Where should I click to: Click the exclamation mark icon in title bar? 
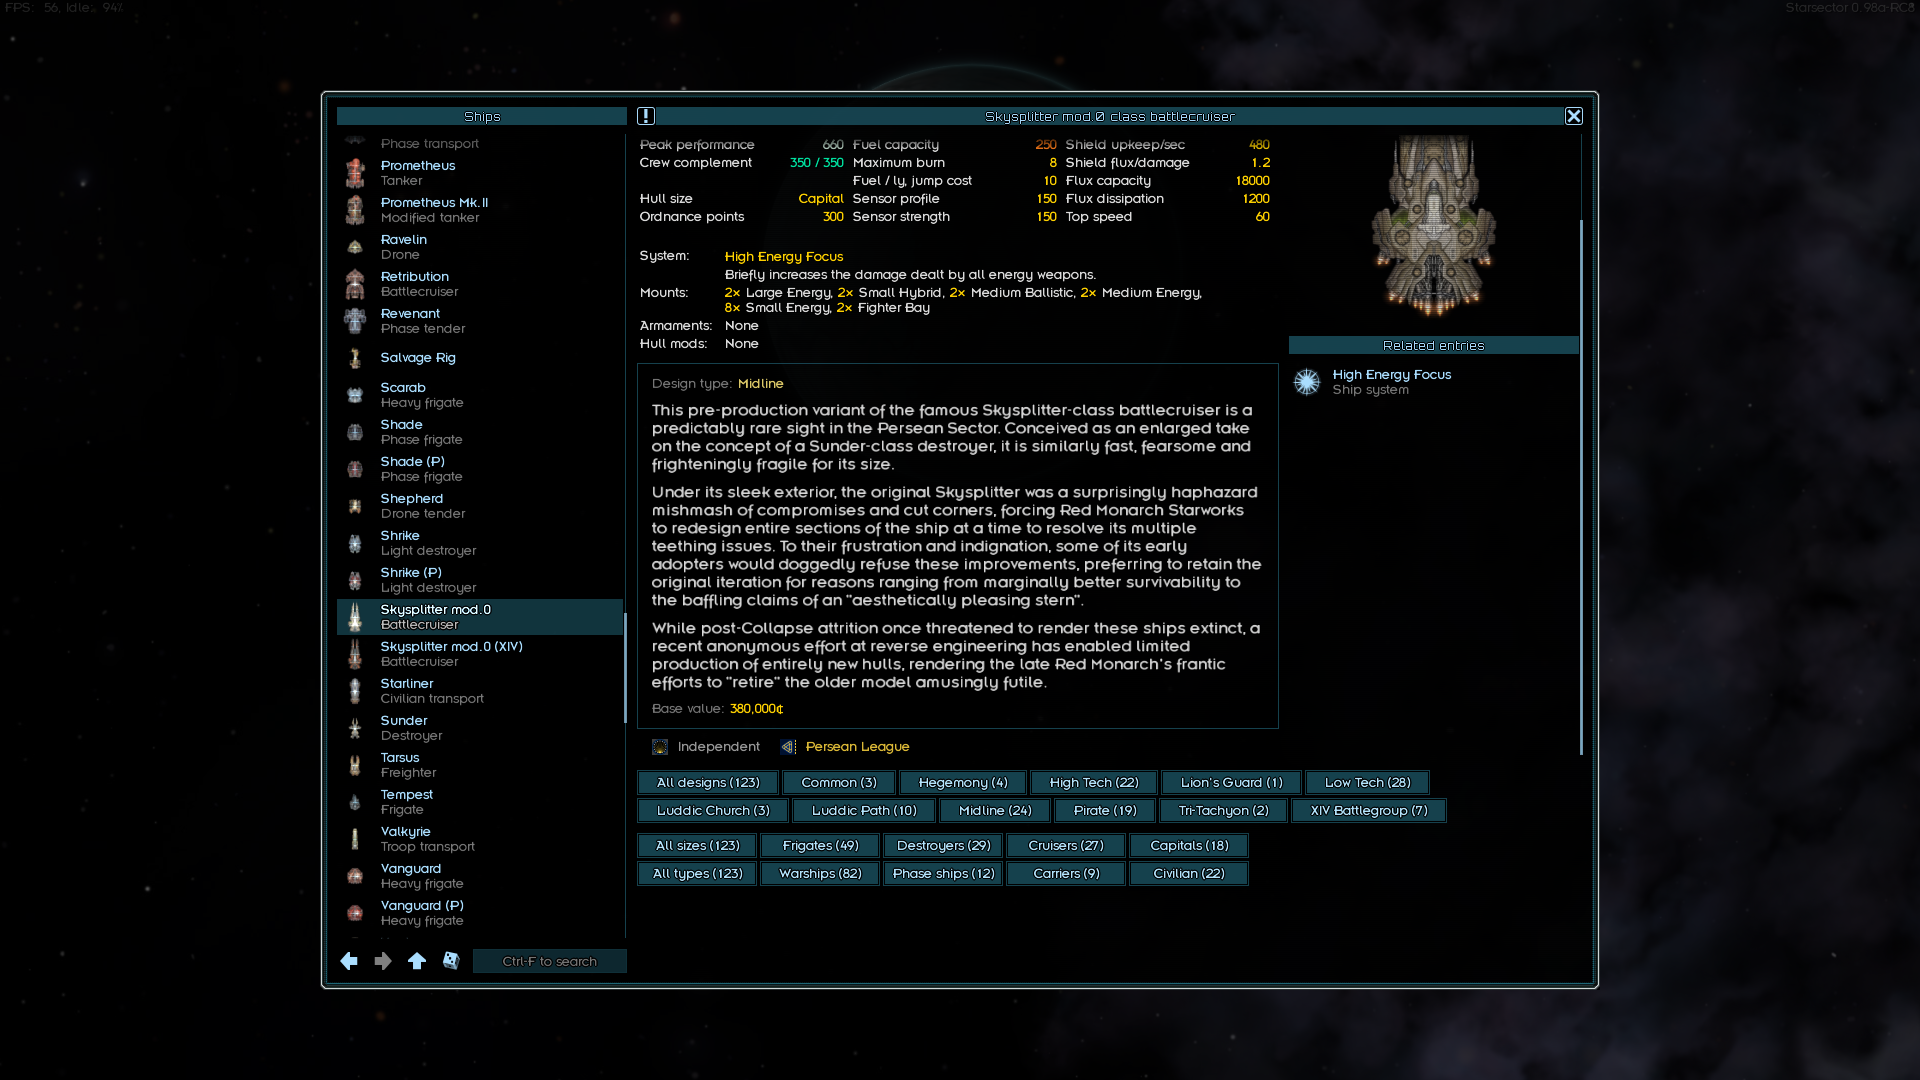pyautogui.click(x=646, y=116)
